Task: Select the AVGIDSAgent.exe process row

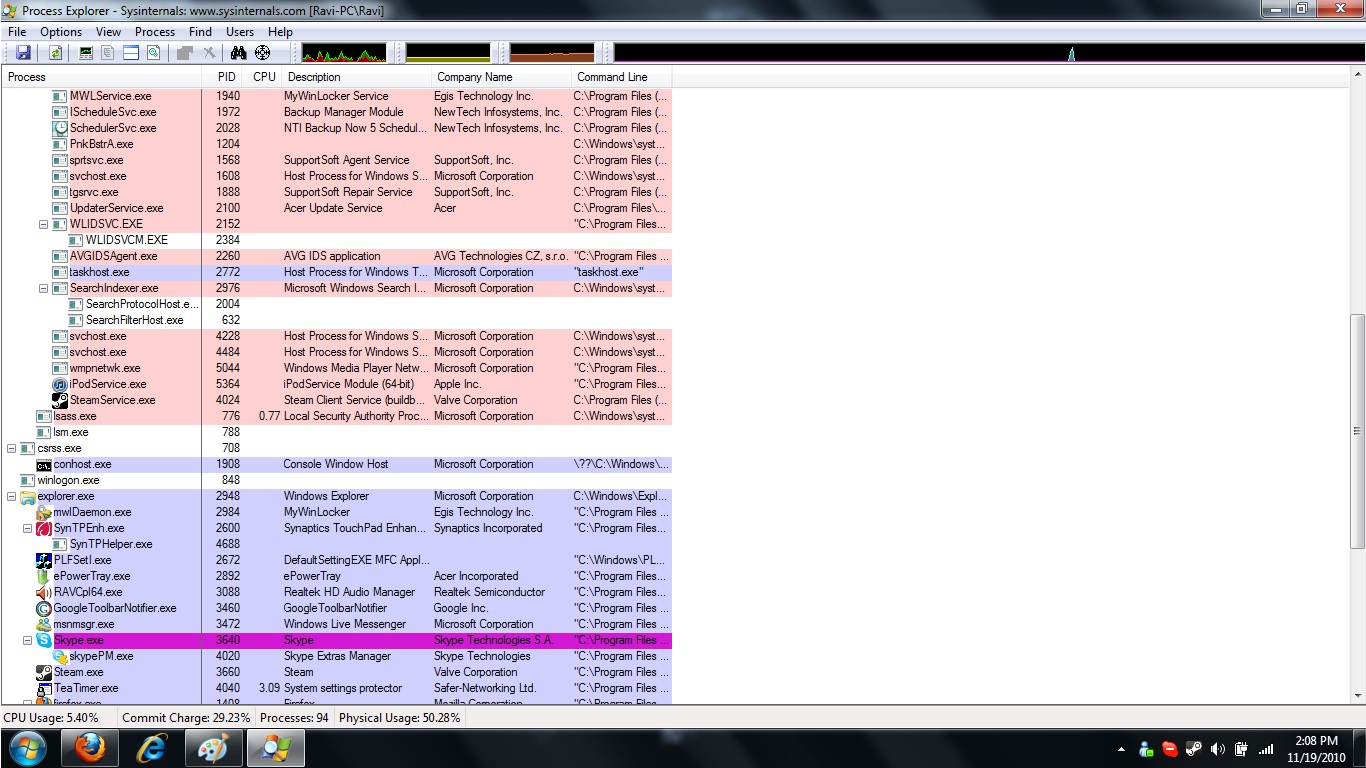Action: [336, 256]
